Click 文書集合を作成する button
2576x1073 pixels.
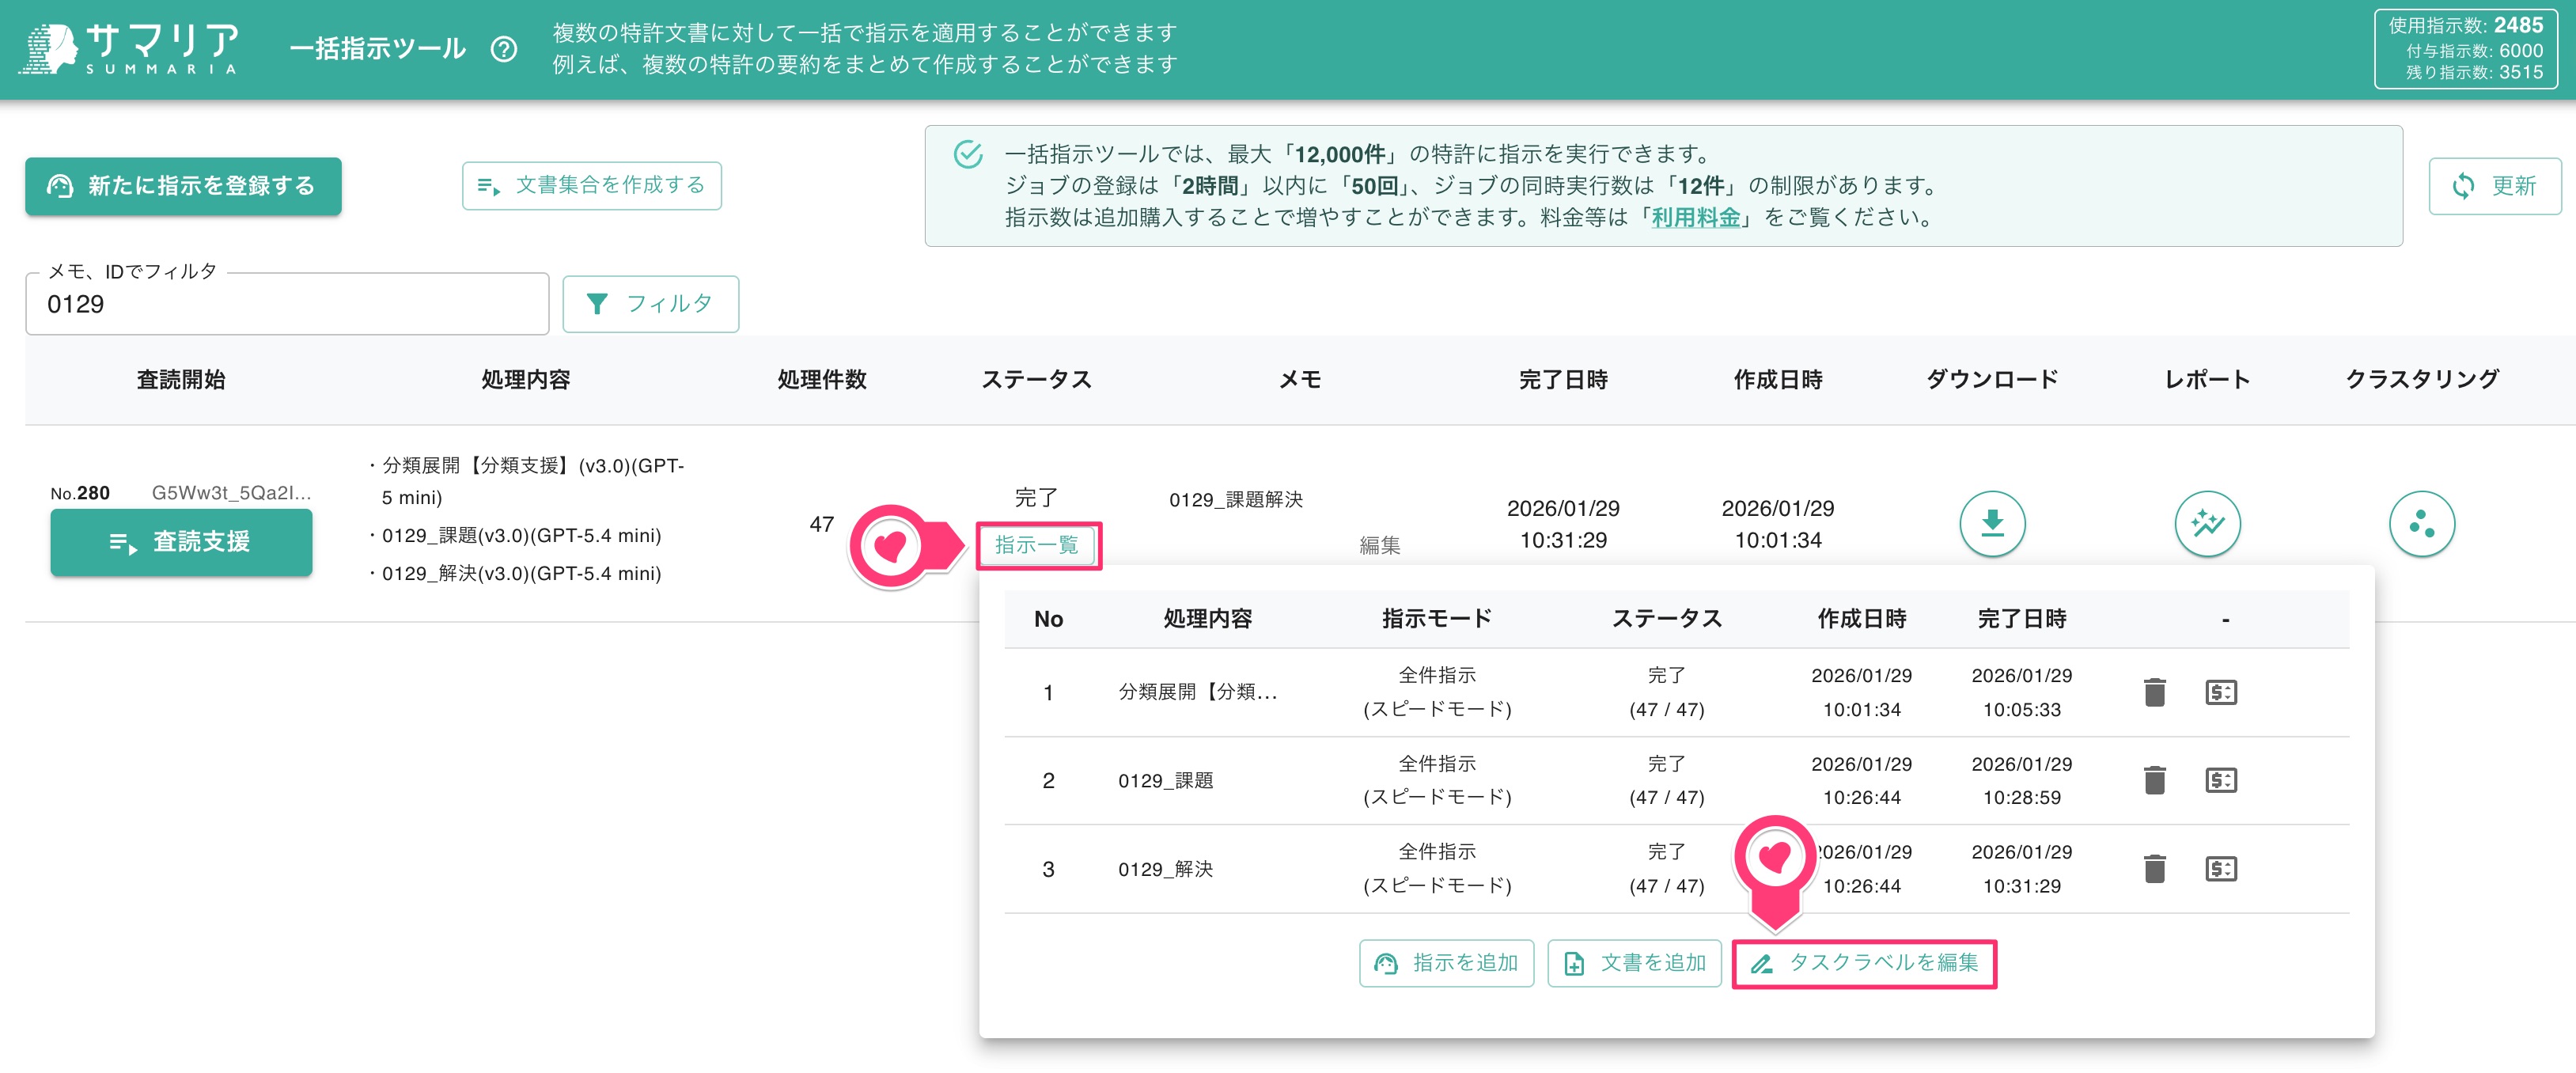point(592,186)
